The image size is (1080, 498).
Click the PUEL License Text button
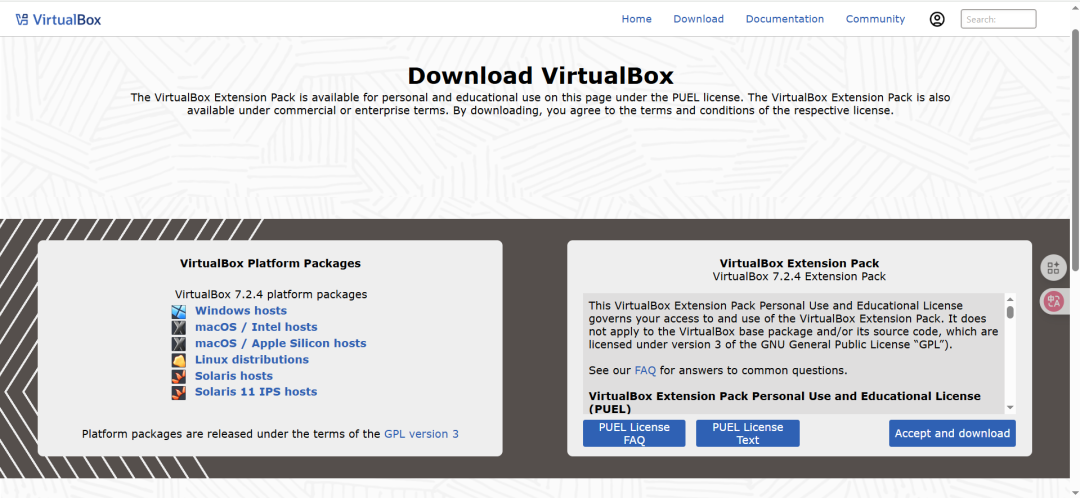[747, 433]
